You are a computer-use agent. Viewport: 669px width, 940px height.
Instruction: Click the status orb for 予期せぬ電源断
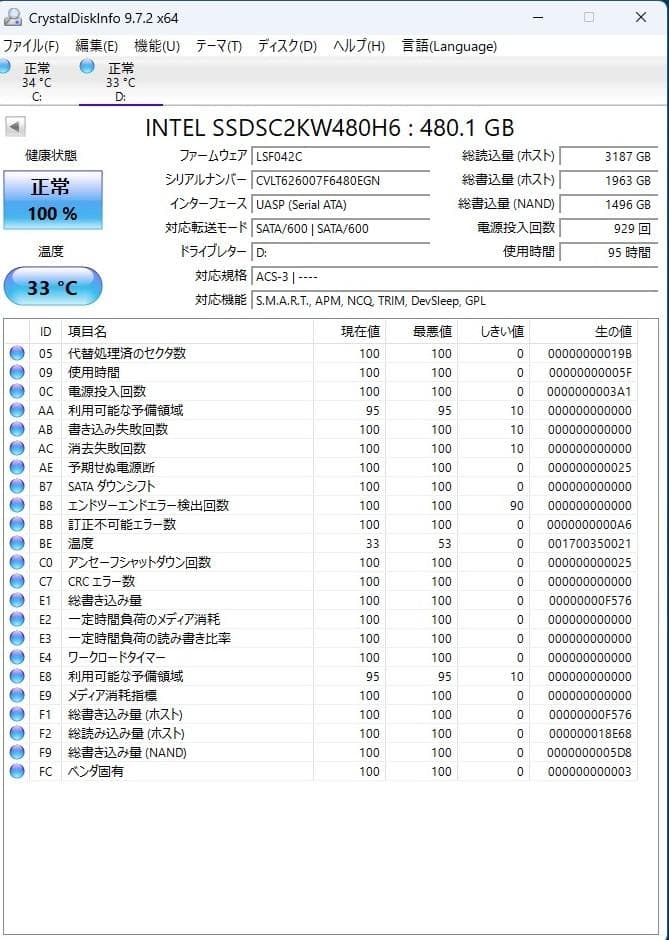click(17, 467)
